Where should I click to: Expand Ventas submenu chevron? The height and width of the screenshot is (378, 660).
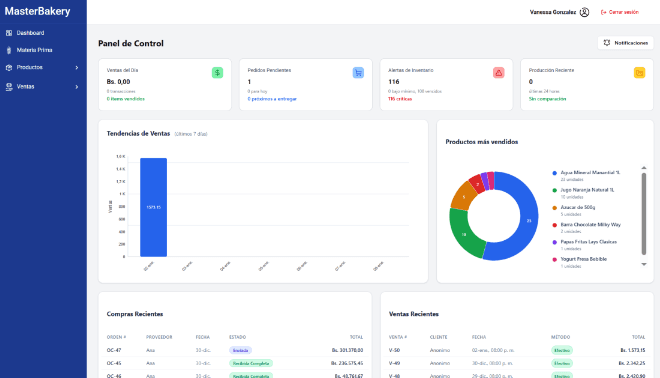[x=77, y=87]
